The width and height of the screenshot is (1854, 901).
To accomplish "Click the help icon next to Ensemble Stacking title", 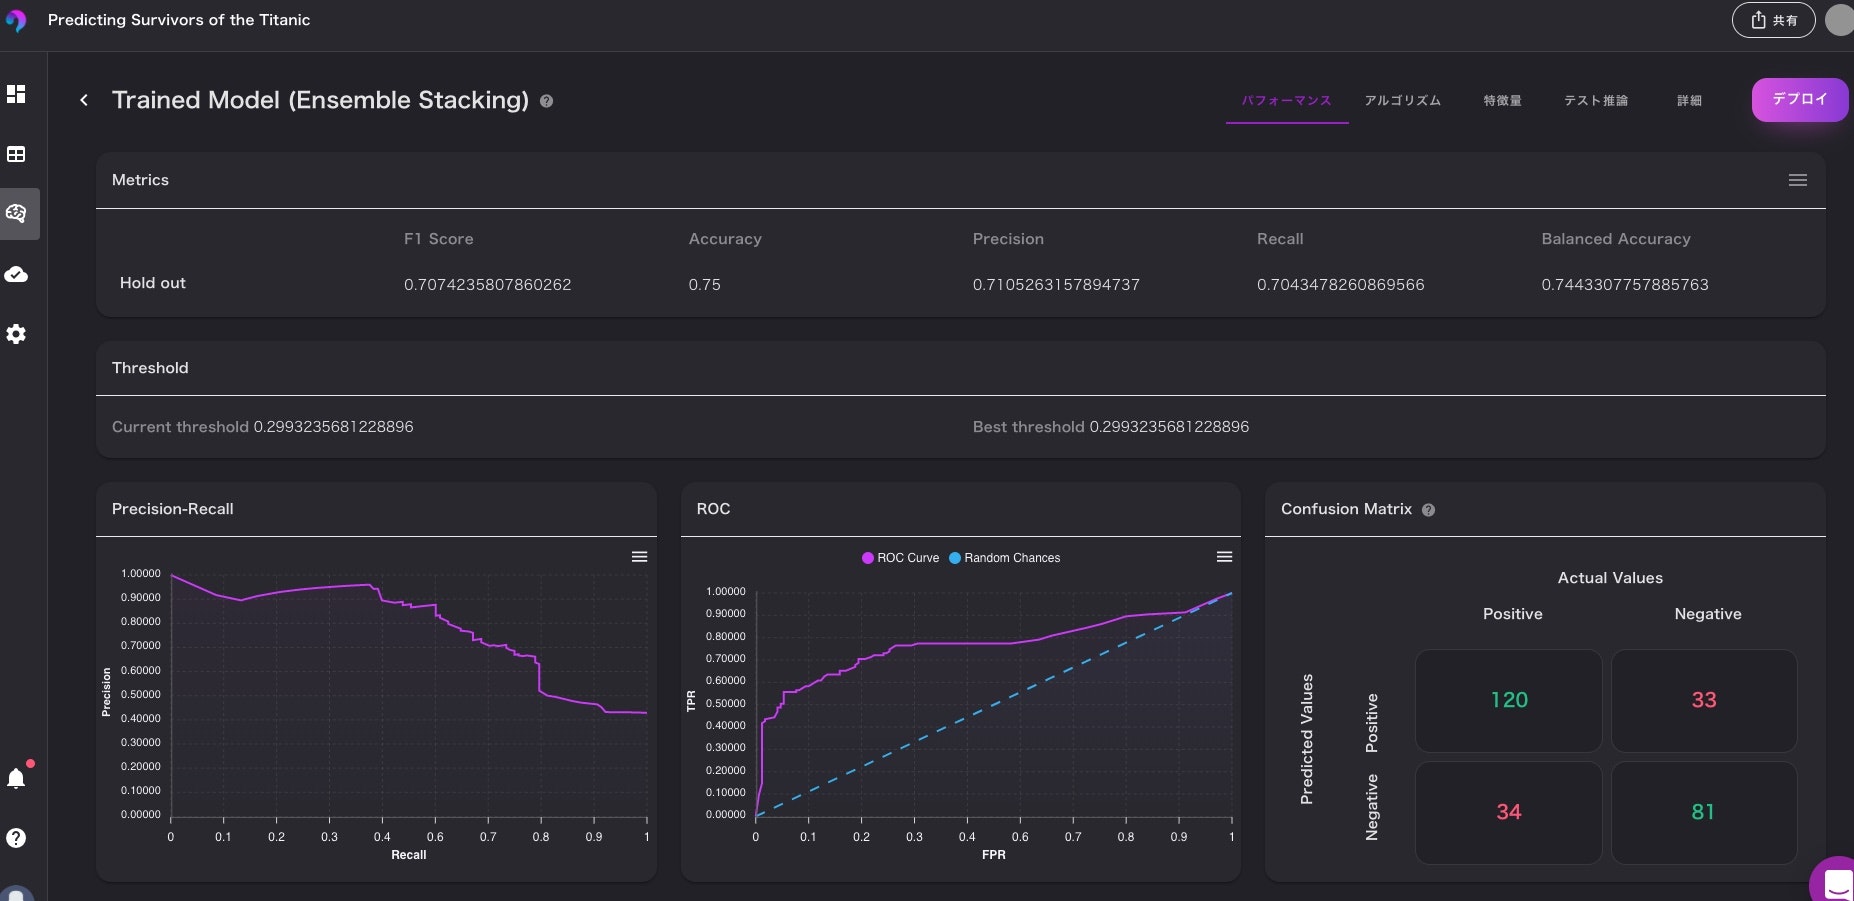I will [546, 101].
